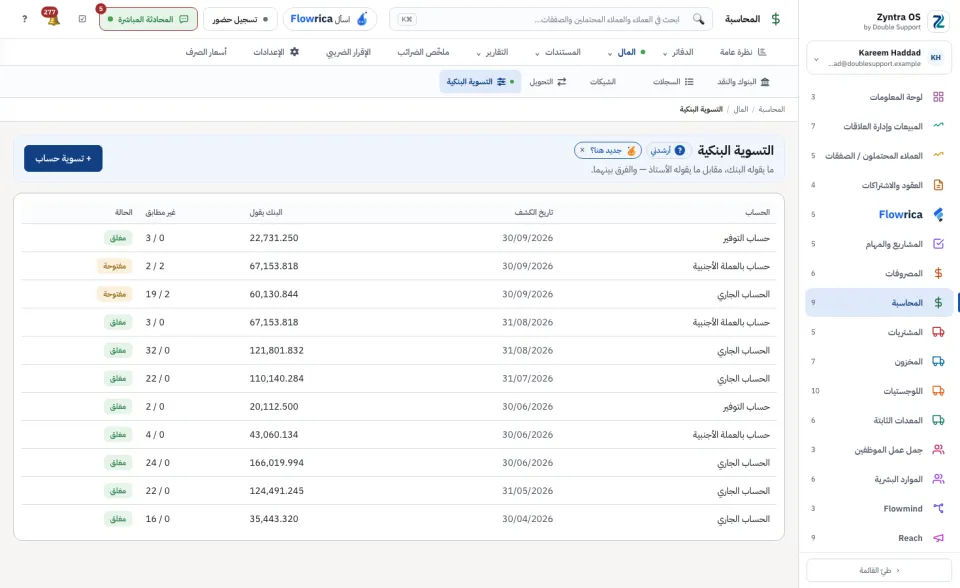Viewport: 960px width, 588px height.
Task: Expand the Kareem Haddad account switcher
Action: [879, 58]
